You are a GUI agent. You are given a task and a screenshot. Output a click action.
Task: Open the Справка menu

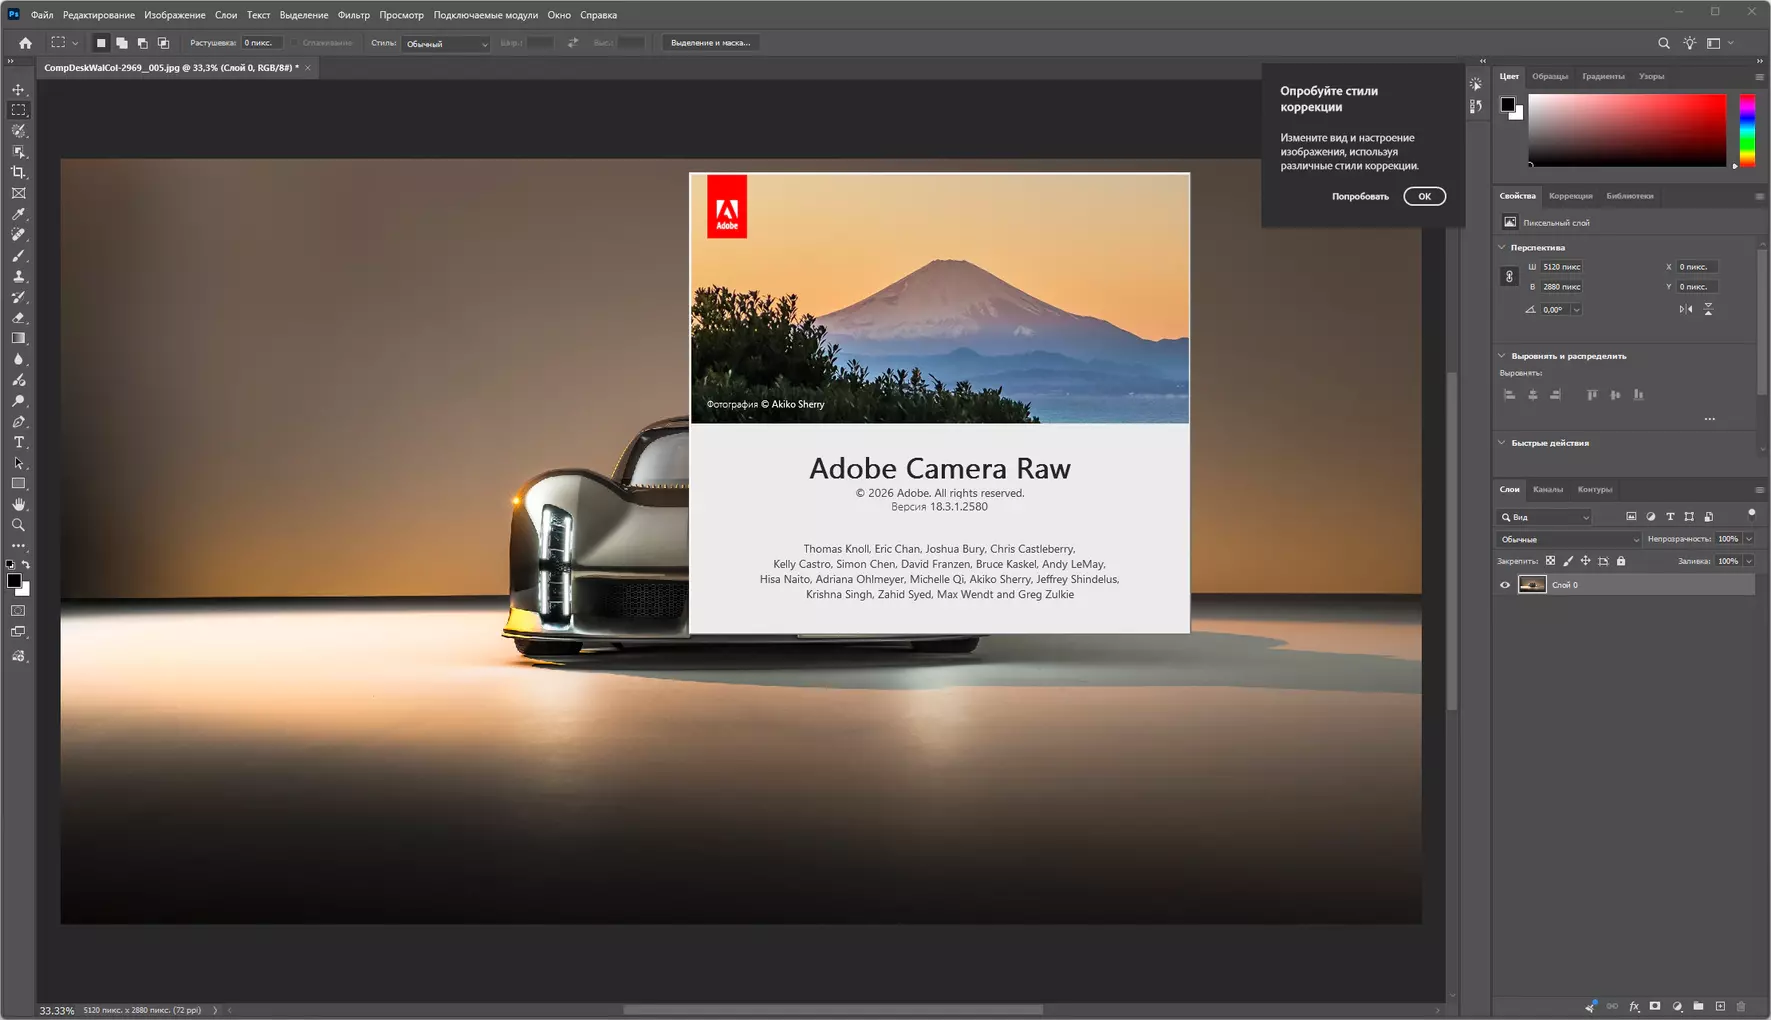tap(598, 15)
